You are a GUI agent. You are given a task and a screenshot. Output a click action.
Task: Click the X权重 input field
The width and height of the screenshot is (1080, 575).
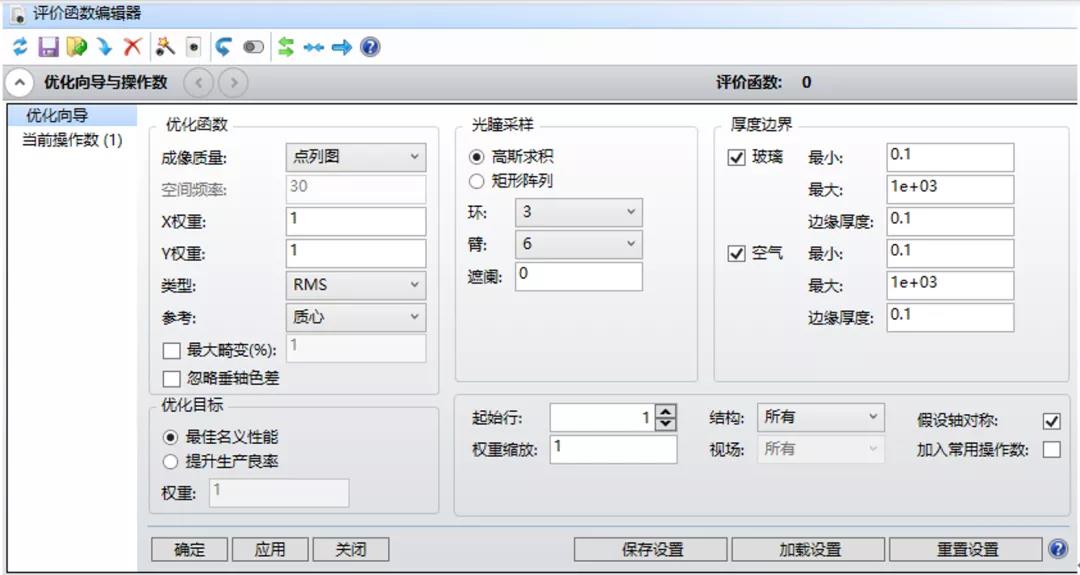pyautogui.click(x=356, y=221)
